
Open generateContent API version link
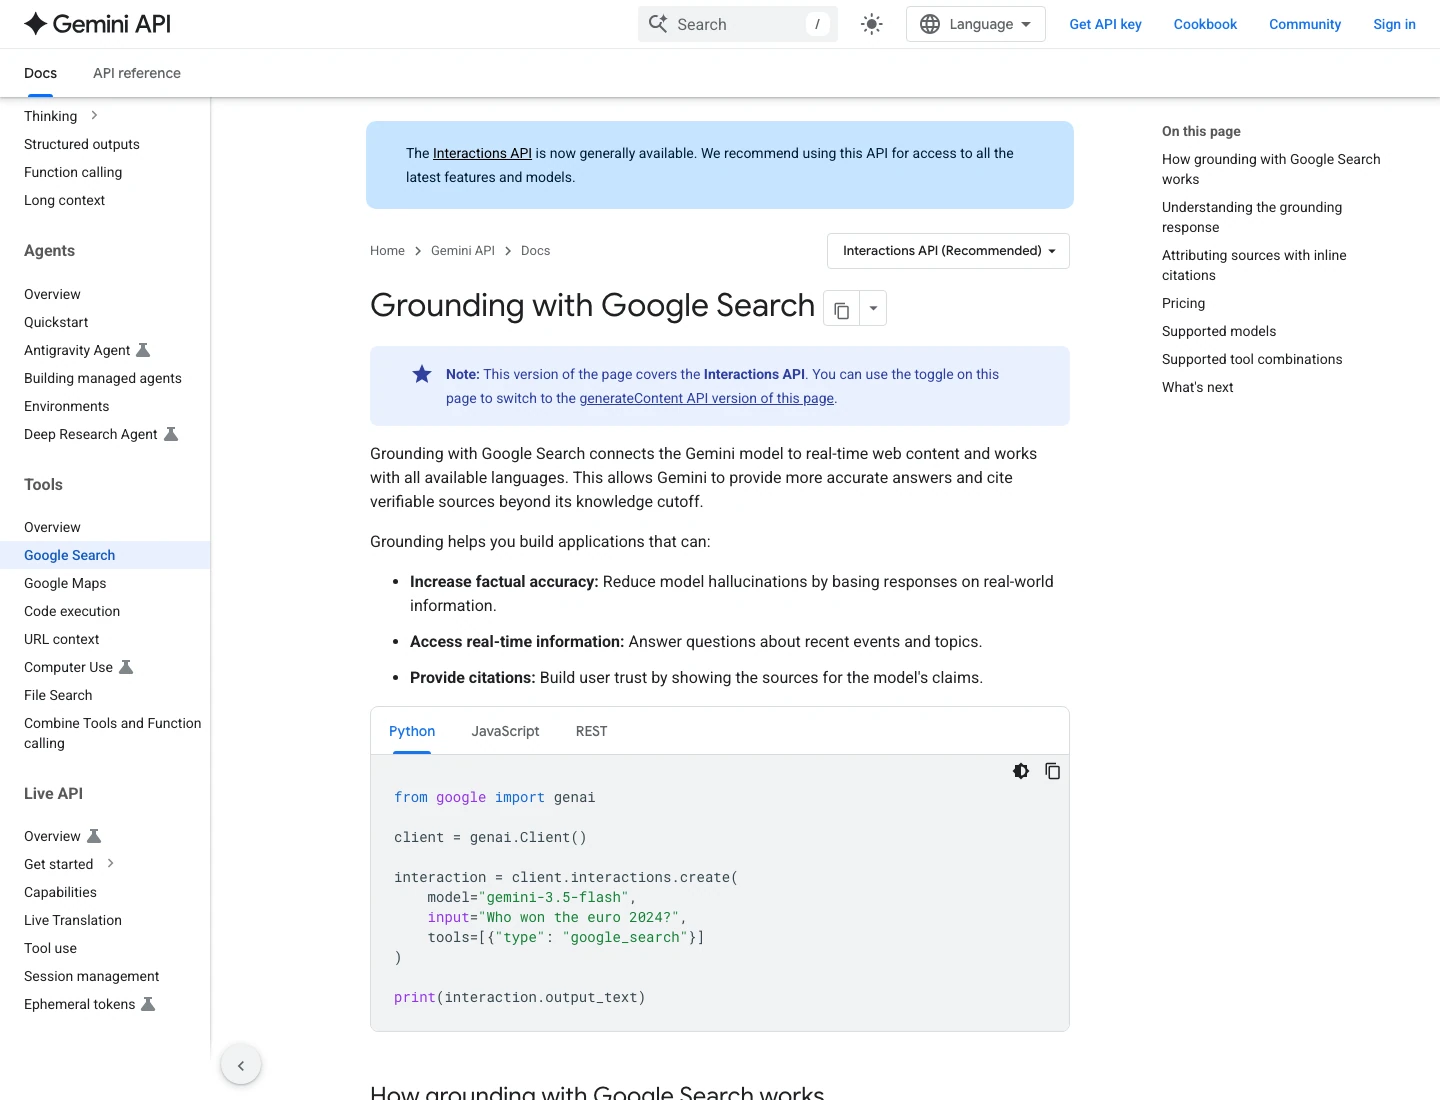pyautogui.click(x=706, y=398)
